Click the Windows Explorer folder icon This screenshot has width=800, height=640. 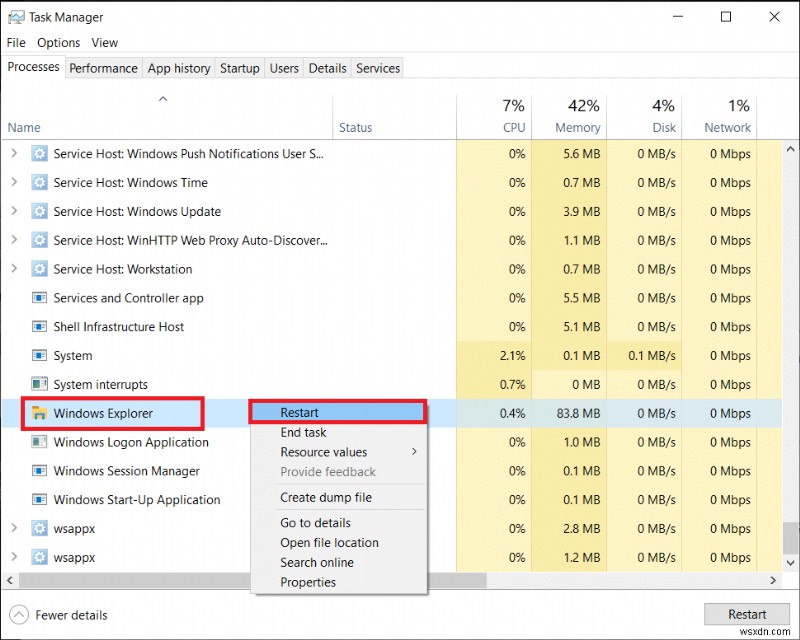(x=38, y=413)
